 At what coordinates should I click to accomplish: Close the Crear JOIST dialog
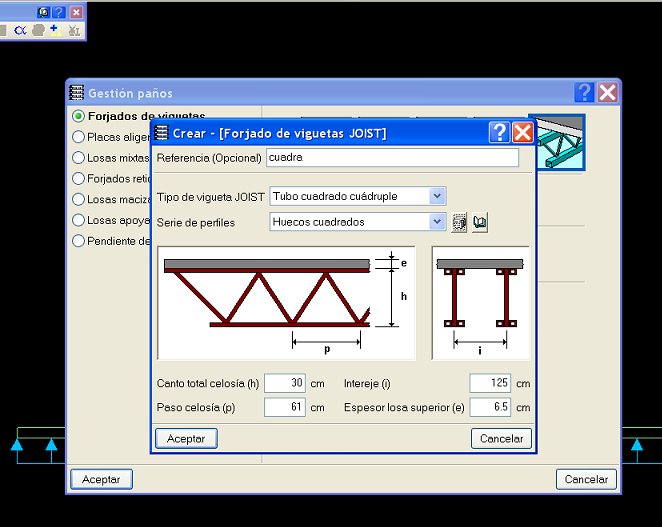[523, 133]
